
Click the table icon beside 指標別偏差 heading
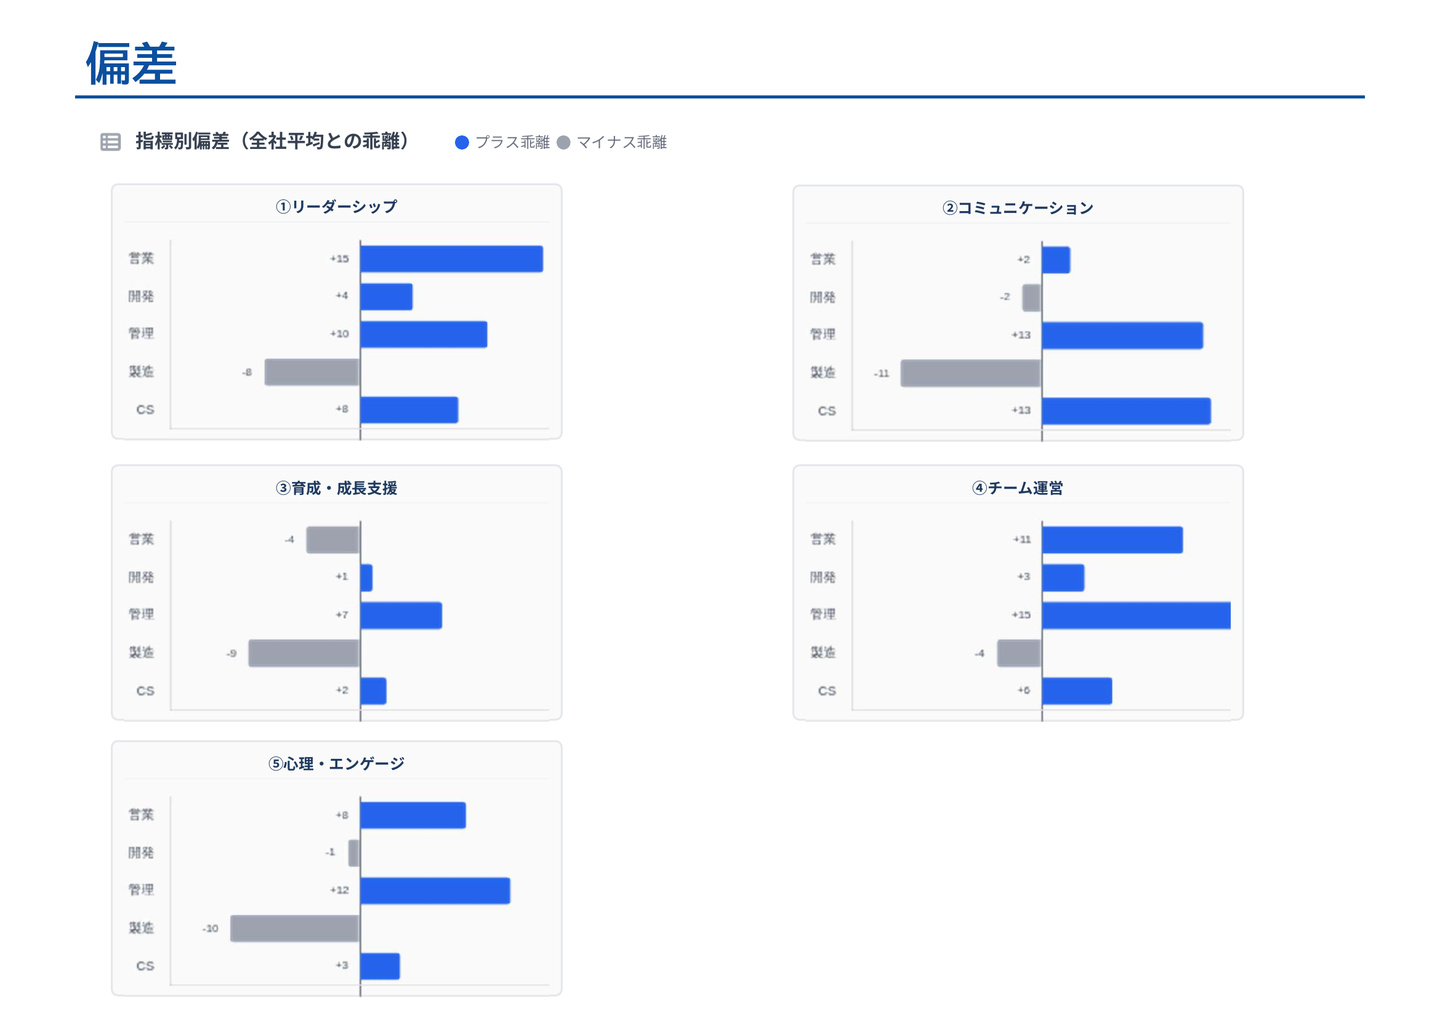(x=111, y=142)
